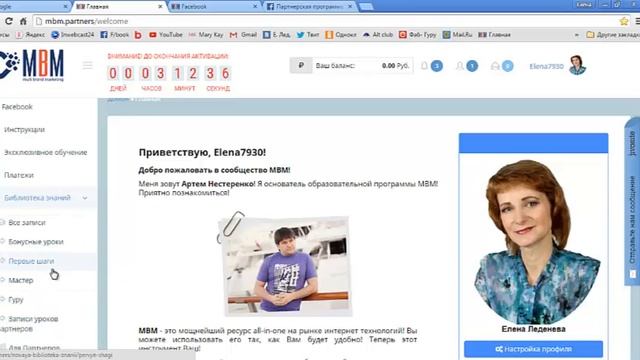
Task: Open Facebook in the left sidebar
Action: 17,107
